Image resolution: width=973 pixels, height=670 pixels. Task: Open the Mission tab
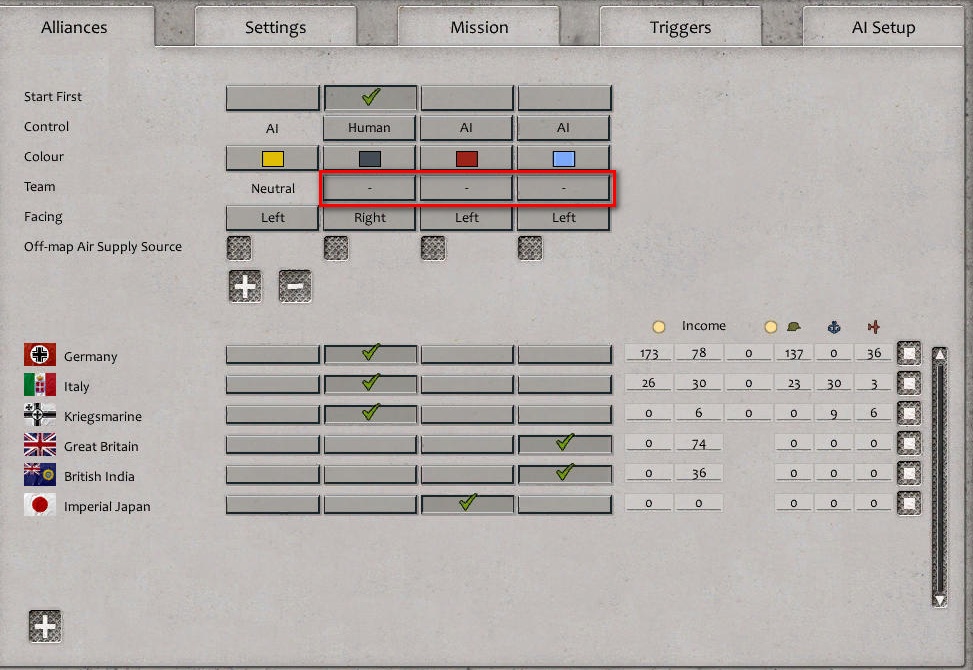click(478, 27)
